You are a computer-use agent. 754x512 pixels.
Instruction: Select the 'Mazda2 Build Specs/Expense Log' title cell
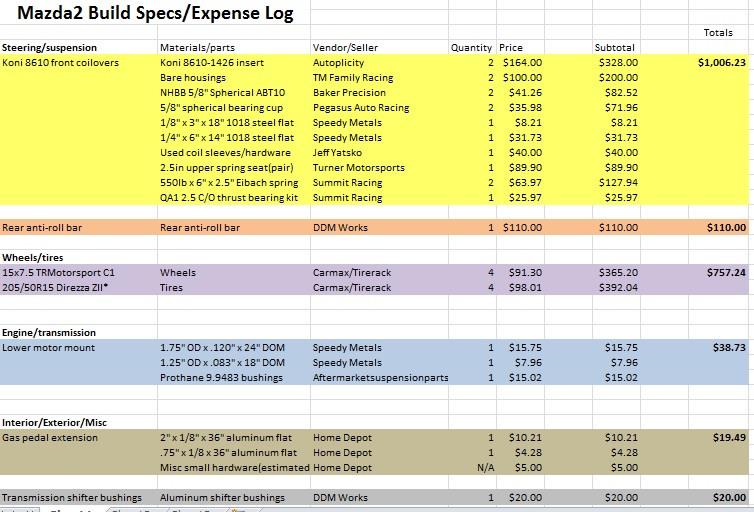(155, 13)
